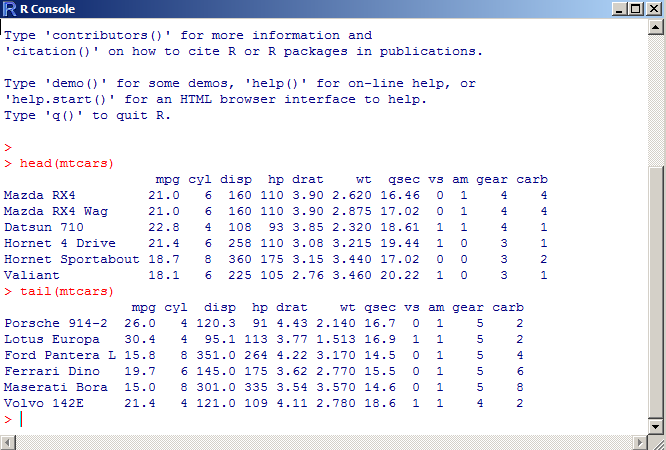Click the R Console title bar text

(47, 9)
